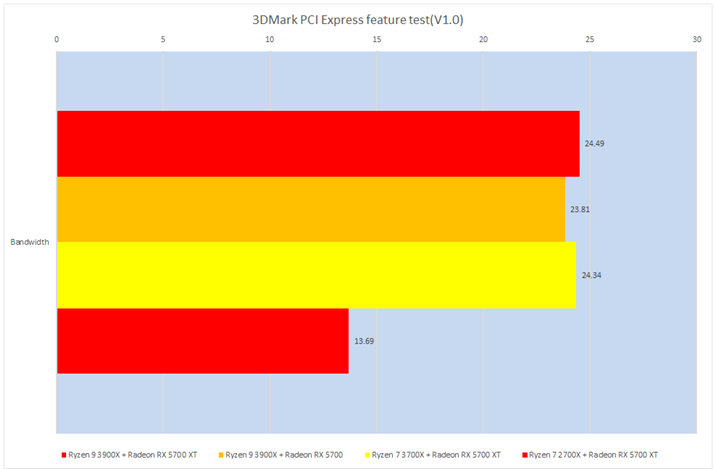Select the orange 23.81 bandwidth bar
This screenshot has height=469, width=715.
(311, 209)
